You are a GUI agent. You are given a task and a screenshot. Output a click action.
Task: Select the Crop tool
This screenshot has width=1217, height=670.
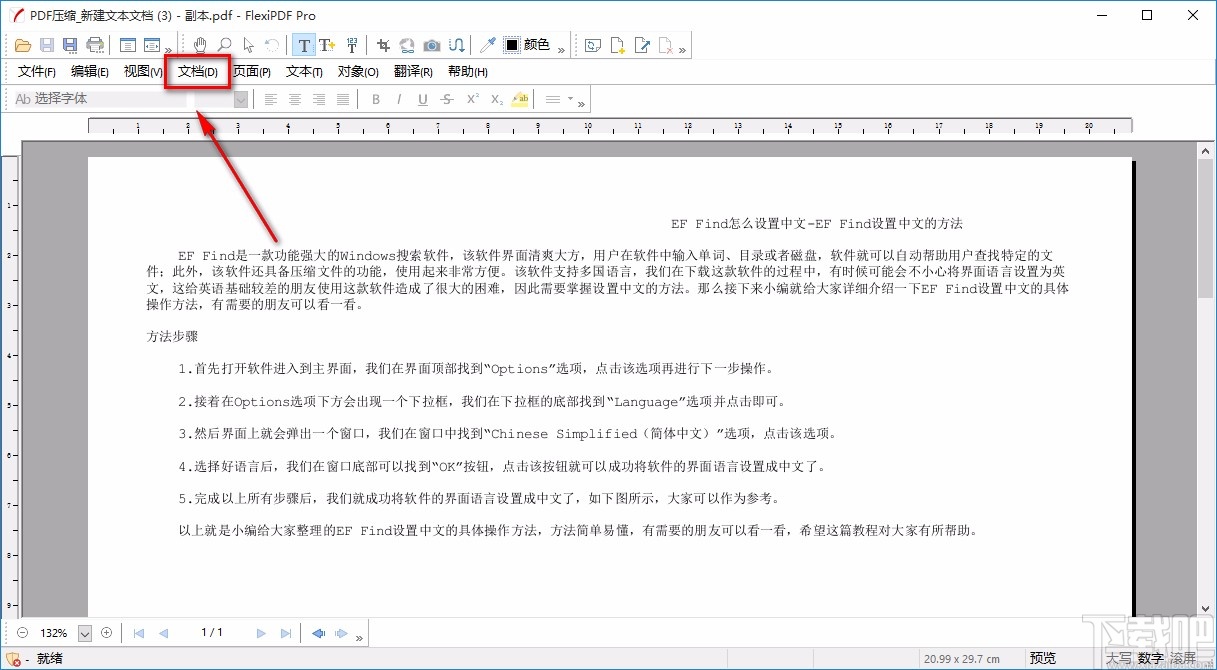click(383, 45)
